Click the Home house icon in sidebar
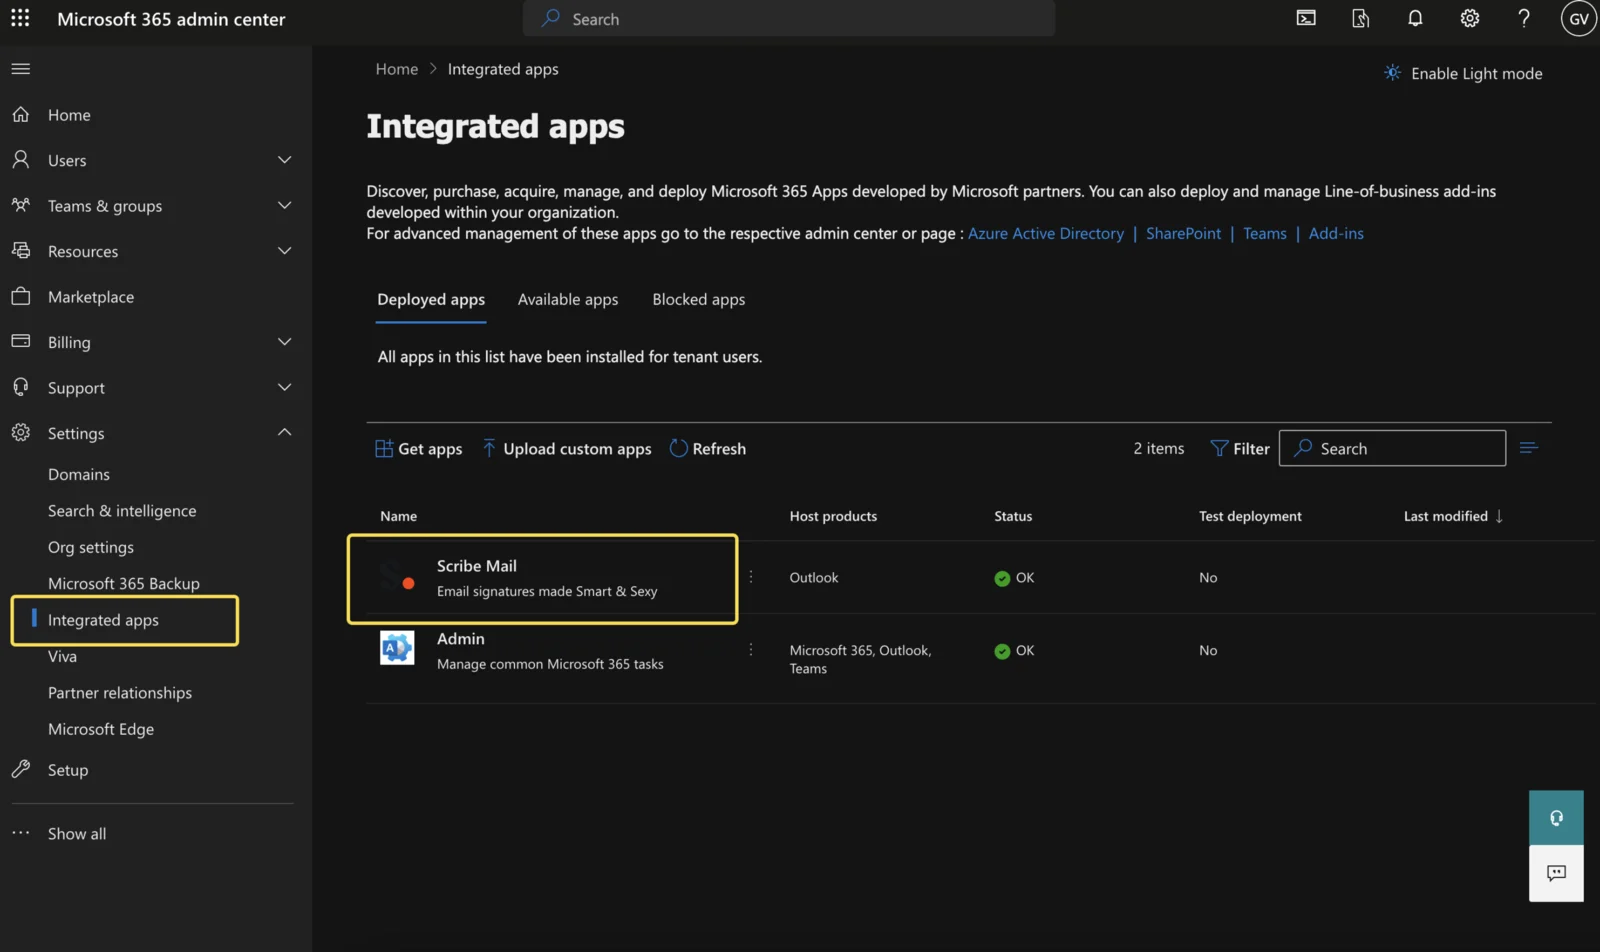 21,114
